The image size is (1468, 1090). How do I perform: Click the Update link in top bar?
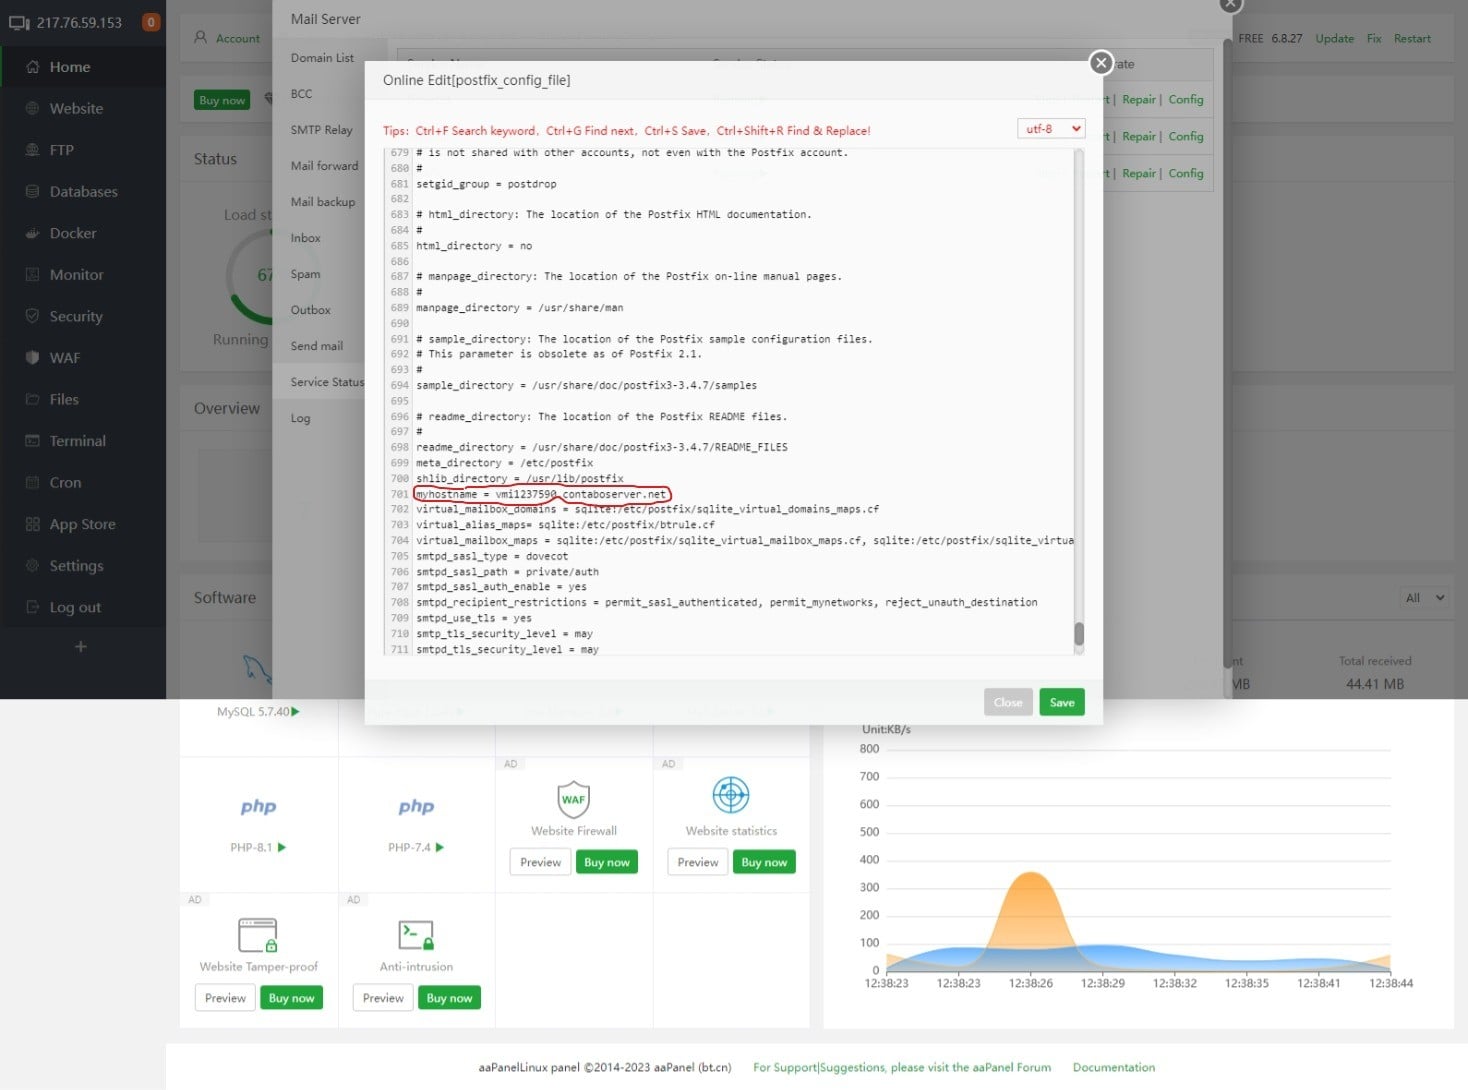(x=1335, y=39)
